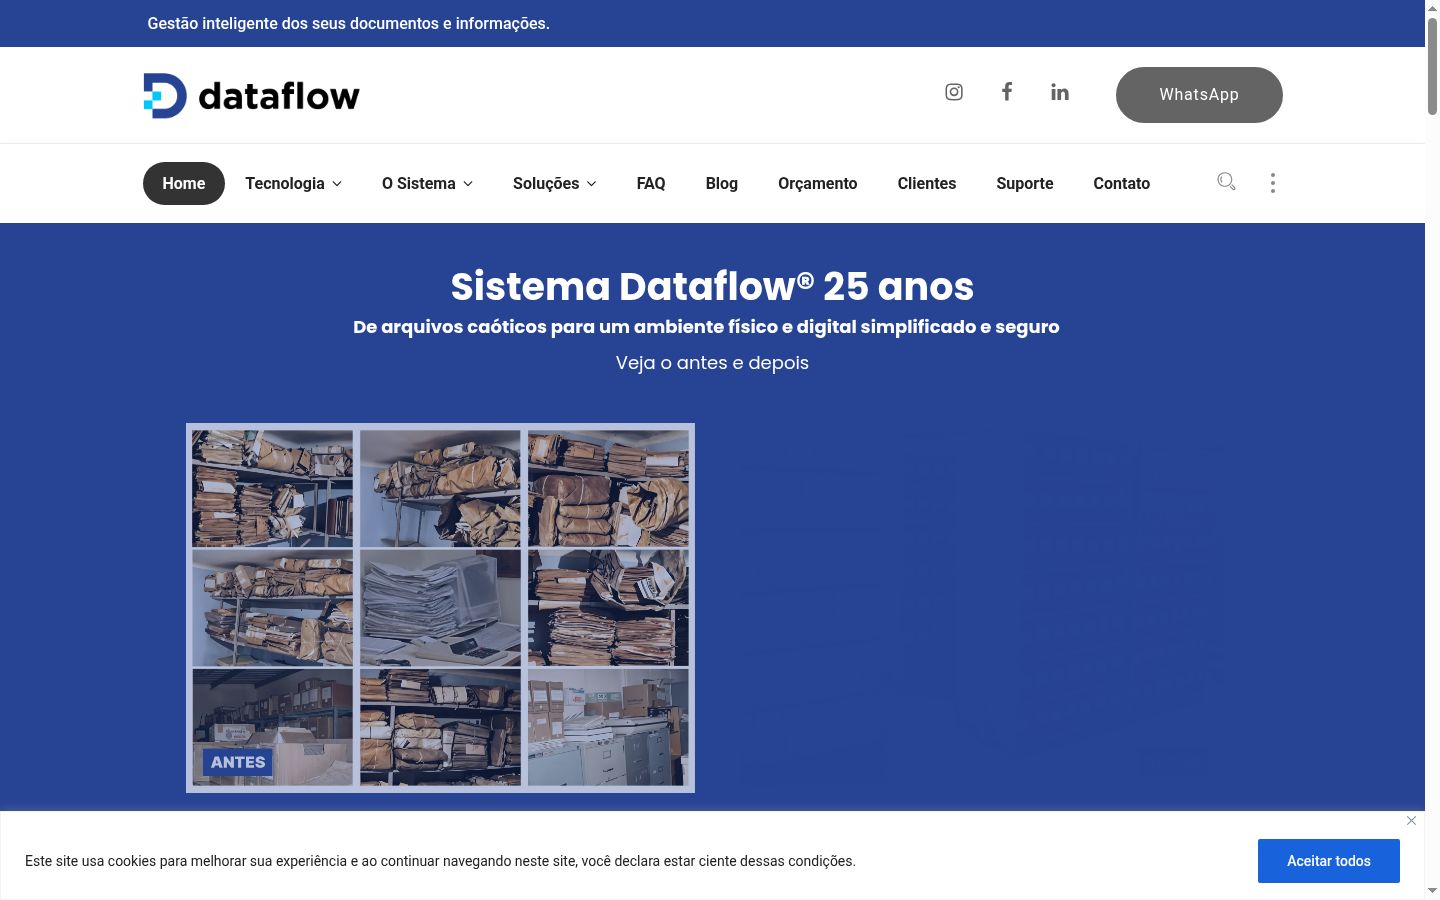The image size is (1440, 900).
Task: Click the page vertical scrollbar thumb
Action: pyautogui.click(x=1432, y=66)
